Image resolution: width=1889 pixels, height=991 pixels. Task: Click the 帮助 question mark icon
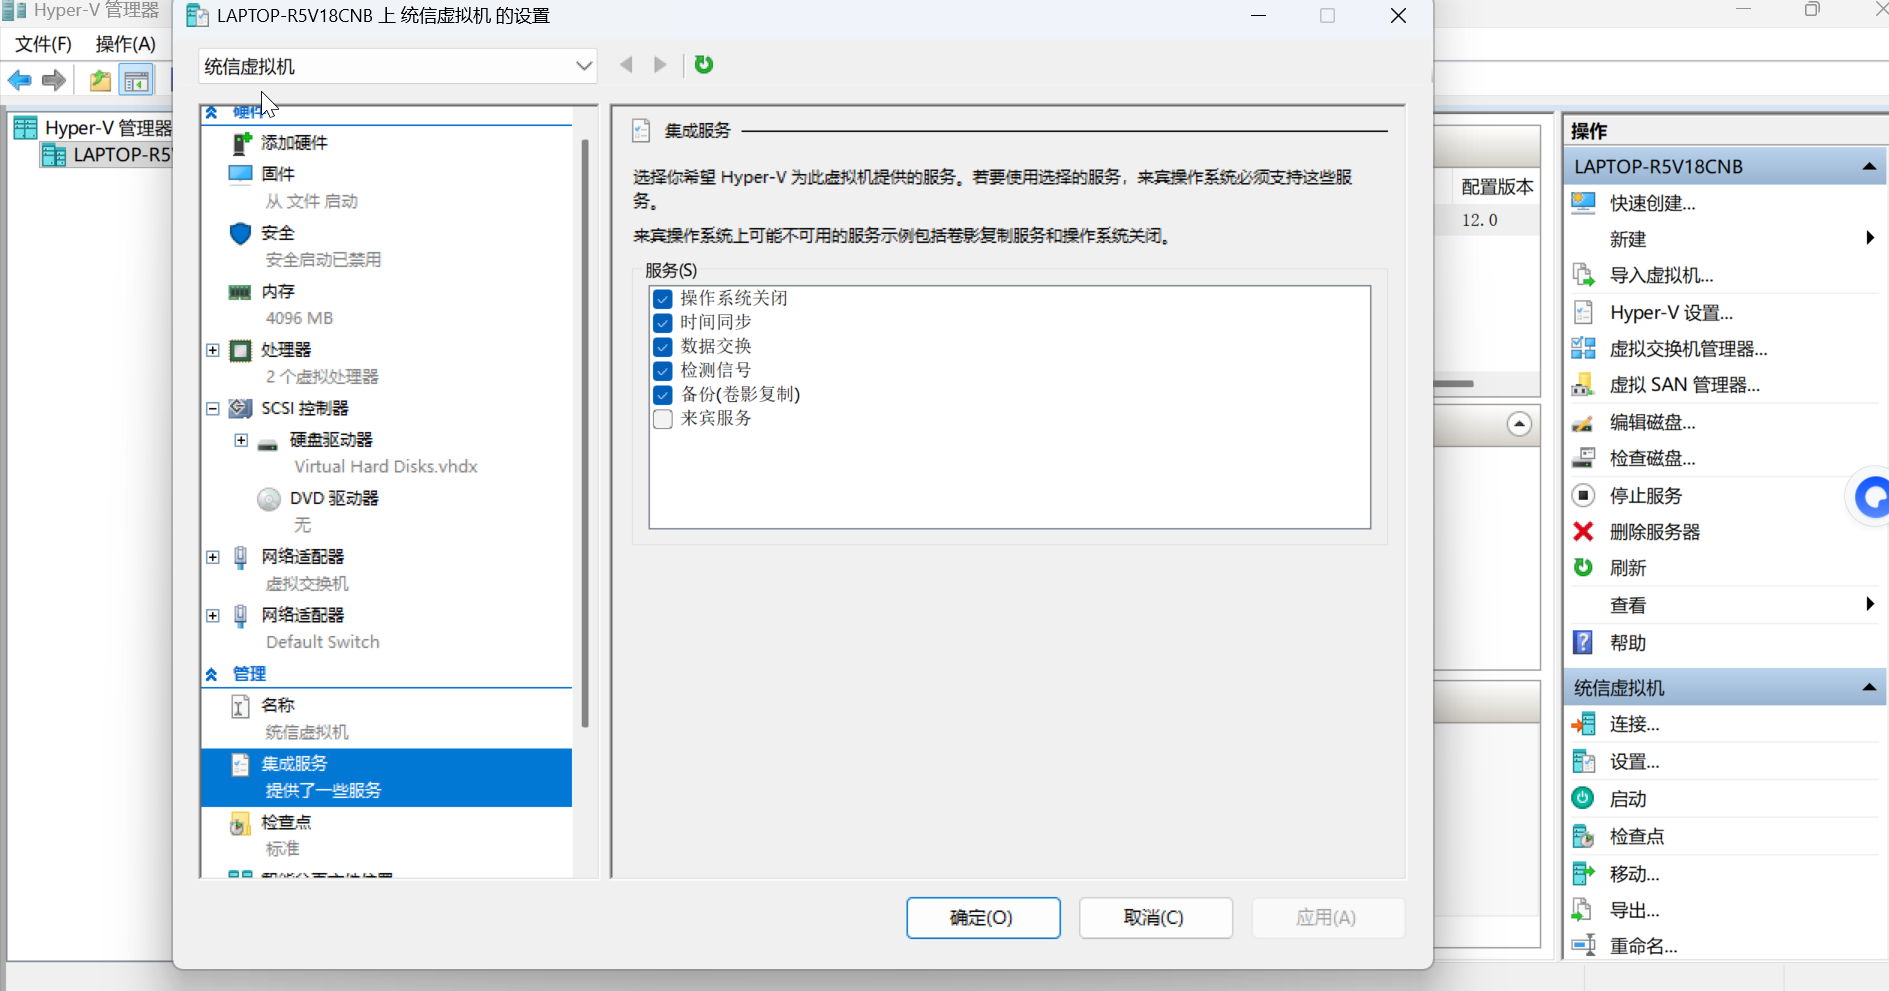pos(1583,642)
